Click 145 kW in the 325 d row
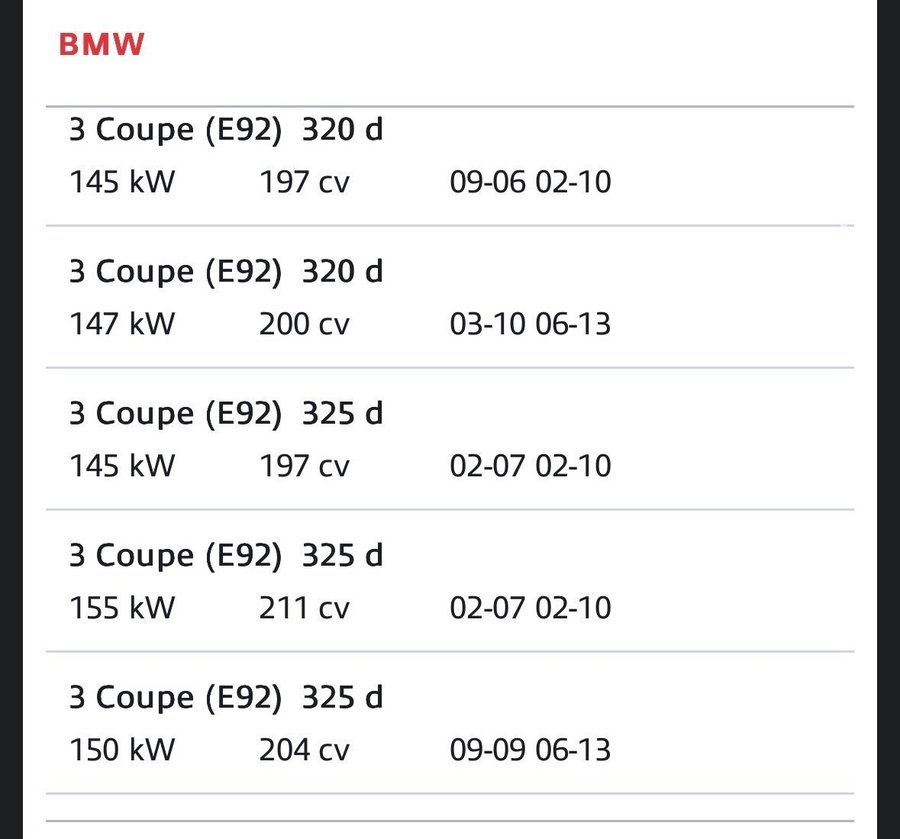This screenshot has width=900, height=839. 122,466
